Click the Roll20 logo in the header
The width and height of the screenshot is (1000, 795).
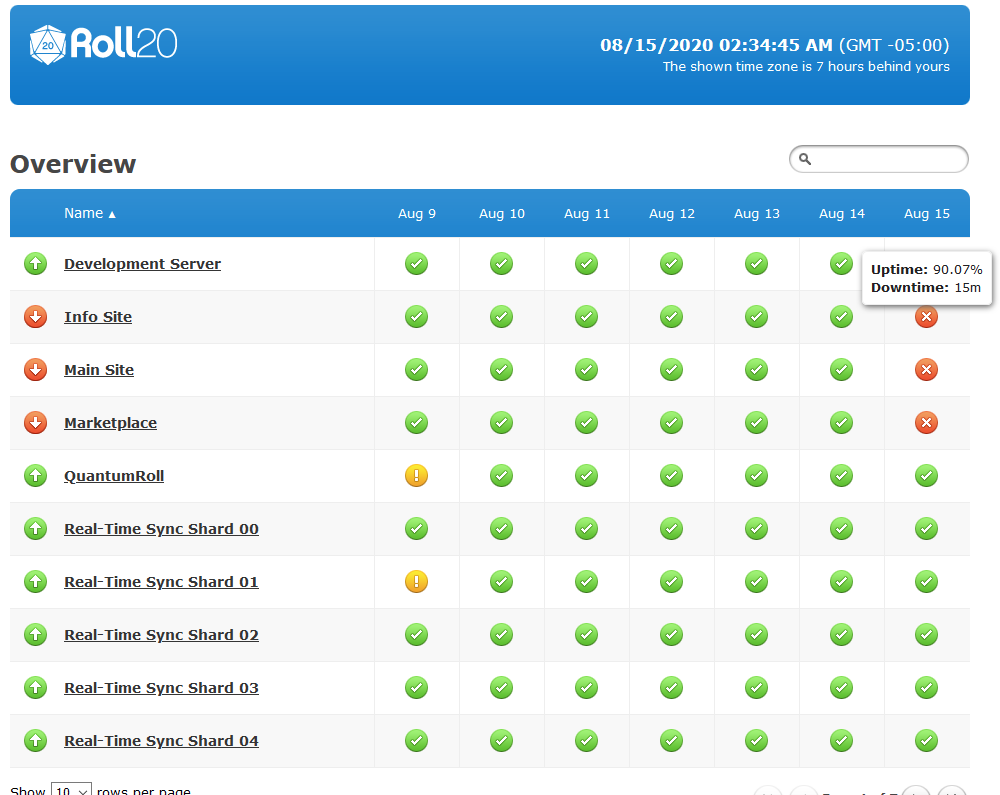pos(103,44)
